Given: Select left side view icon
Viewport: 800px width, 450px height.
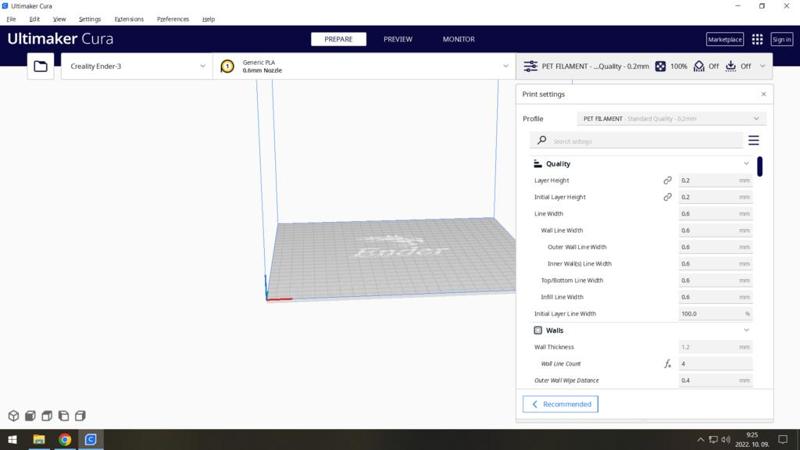Looking at the screenshot, I should click(64, 416).
